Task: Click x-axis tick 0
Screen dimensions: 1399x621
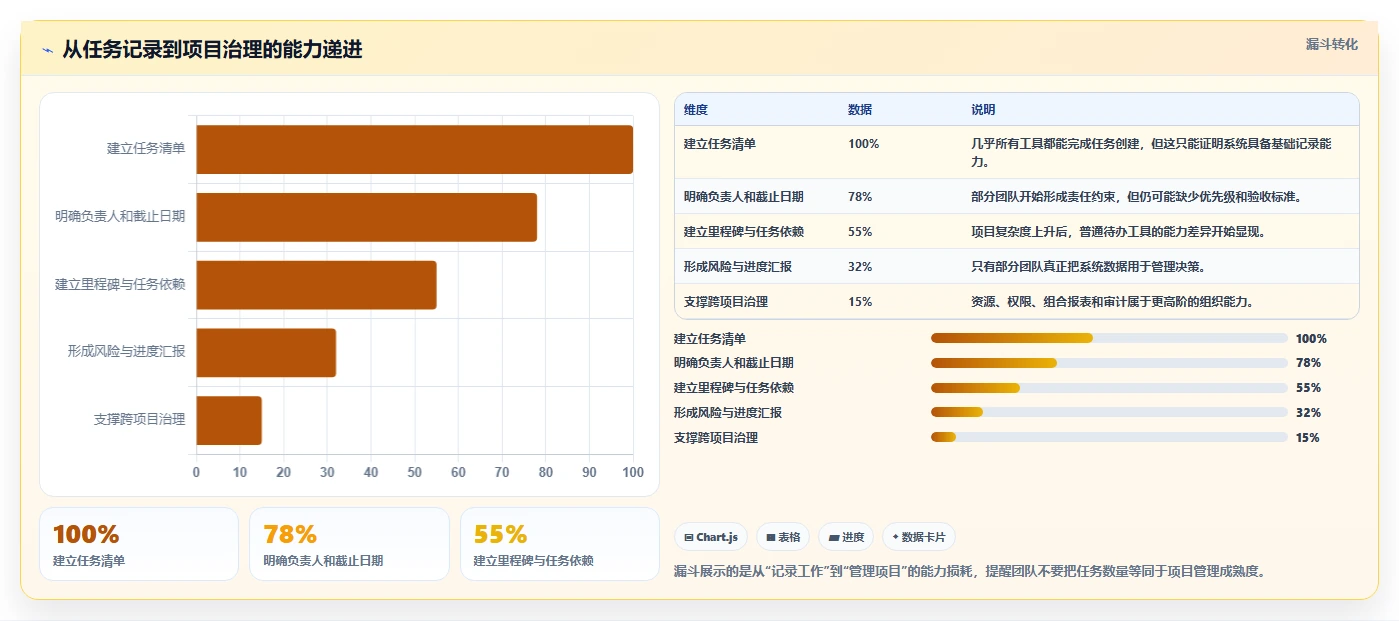Action: tap(196, 472)
